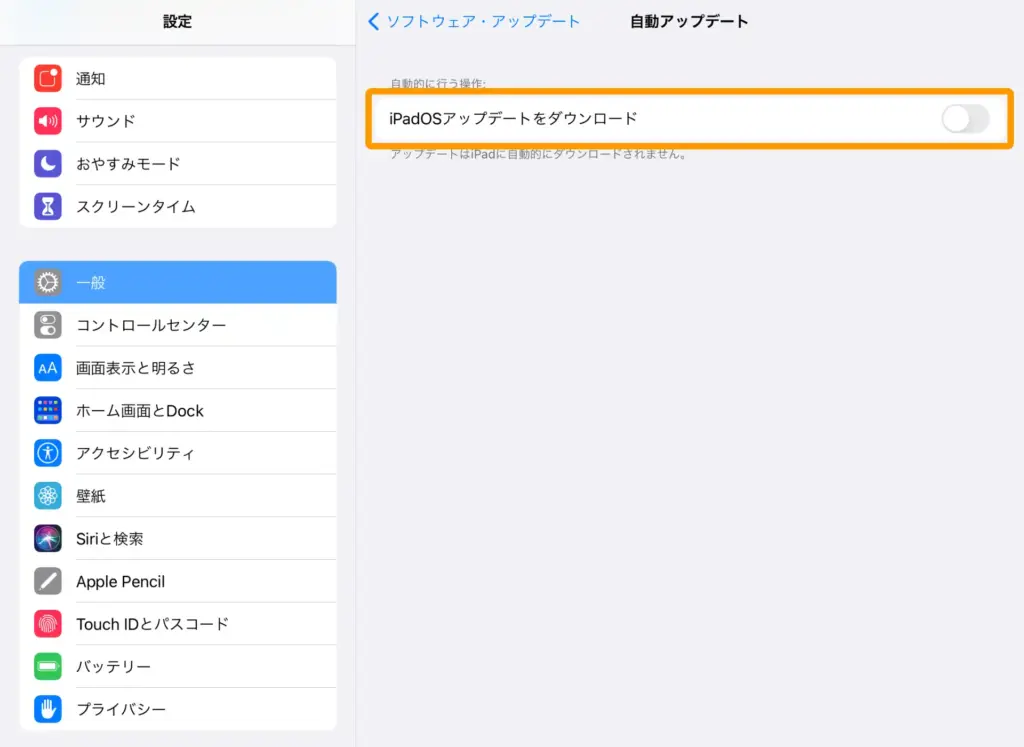This screenshot has height=747, width=1024.
Task: Click the 画面表示と明るさ AA icon
Action: tap(47, 367)
